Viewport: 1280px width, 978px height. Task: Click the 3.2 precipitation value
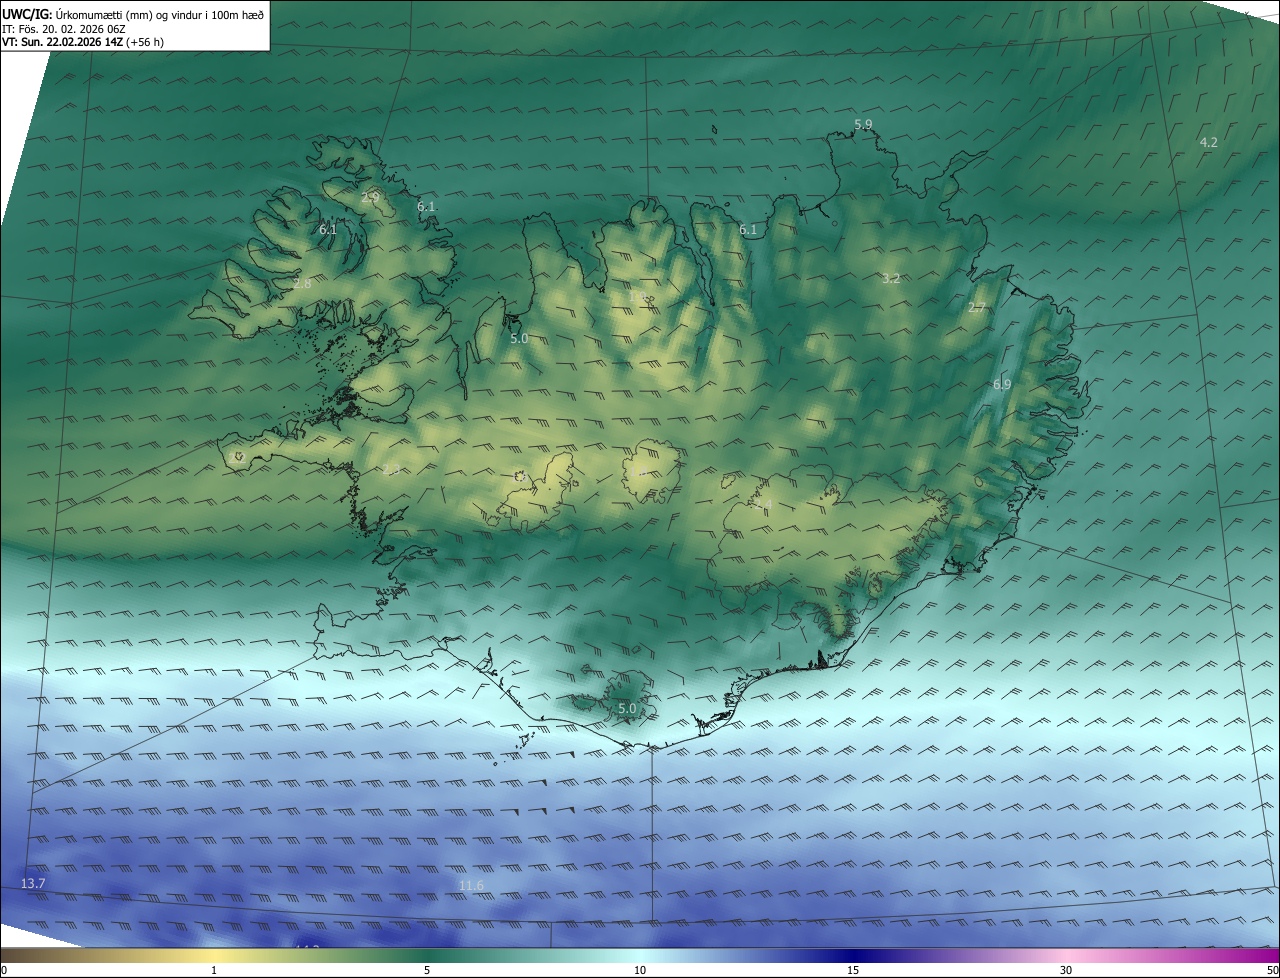tap(891, 278)
